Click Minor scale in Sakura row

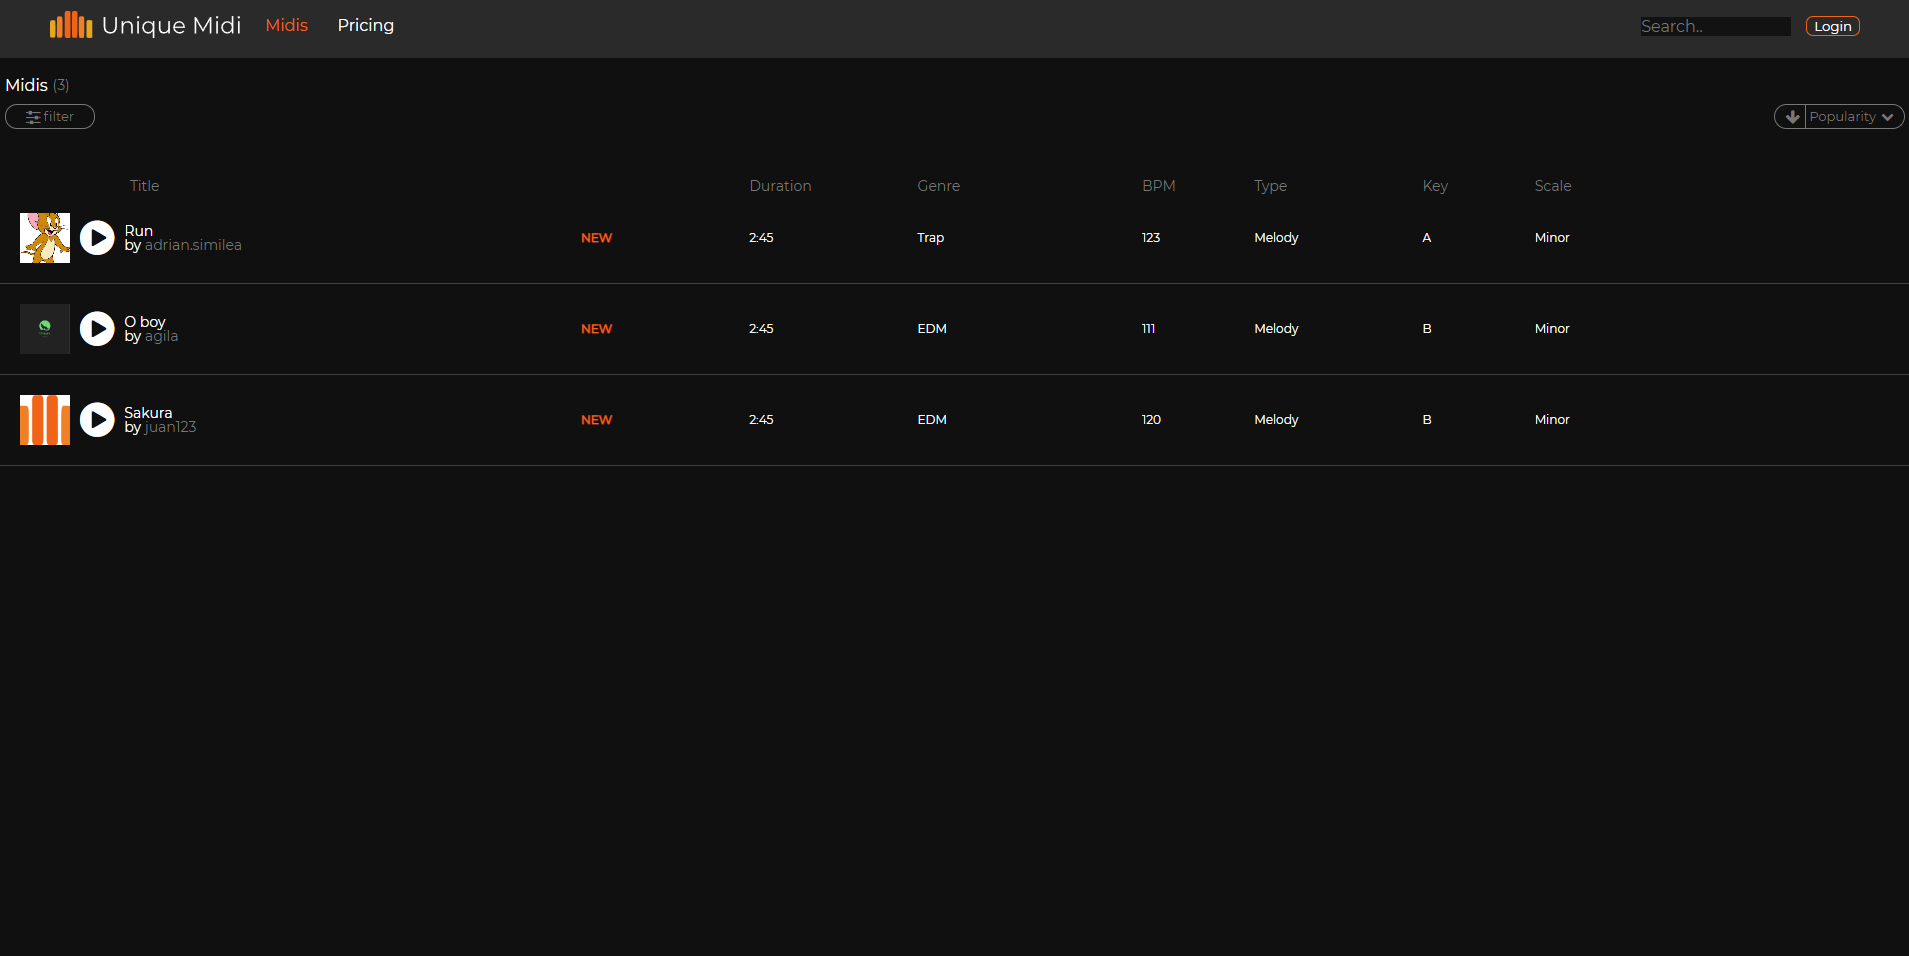(1552, 420)
